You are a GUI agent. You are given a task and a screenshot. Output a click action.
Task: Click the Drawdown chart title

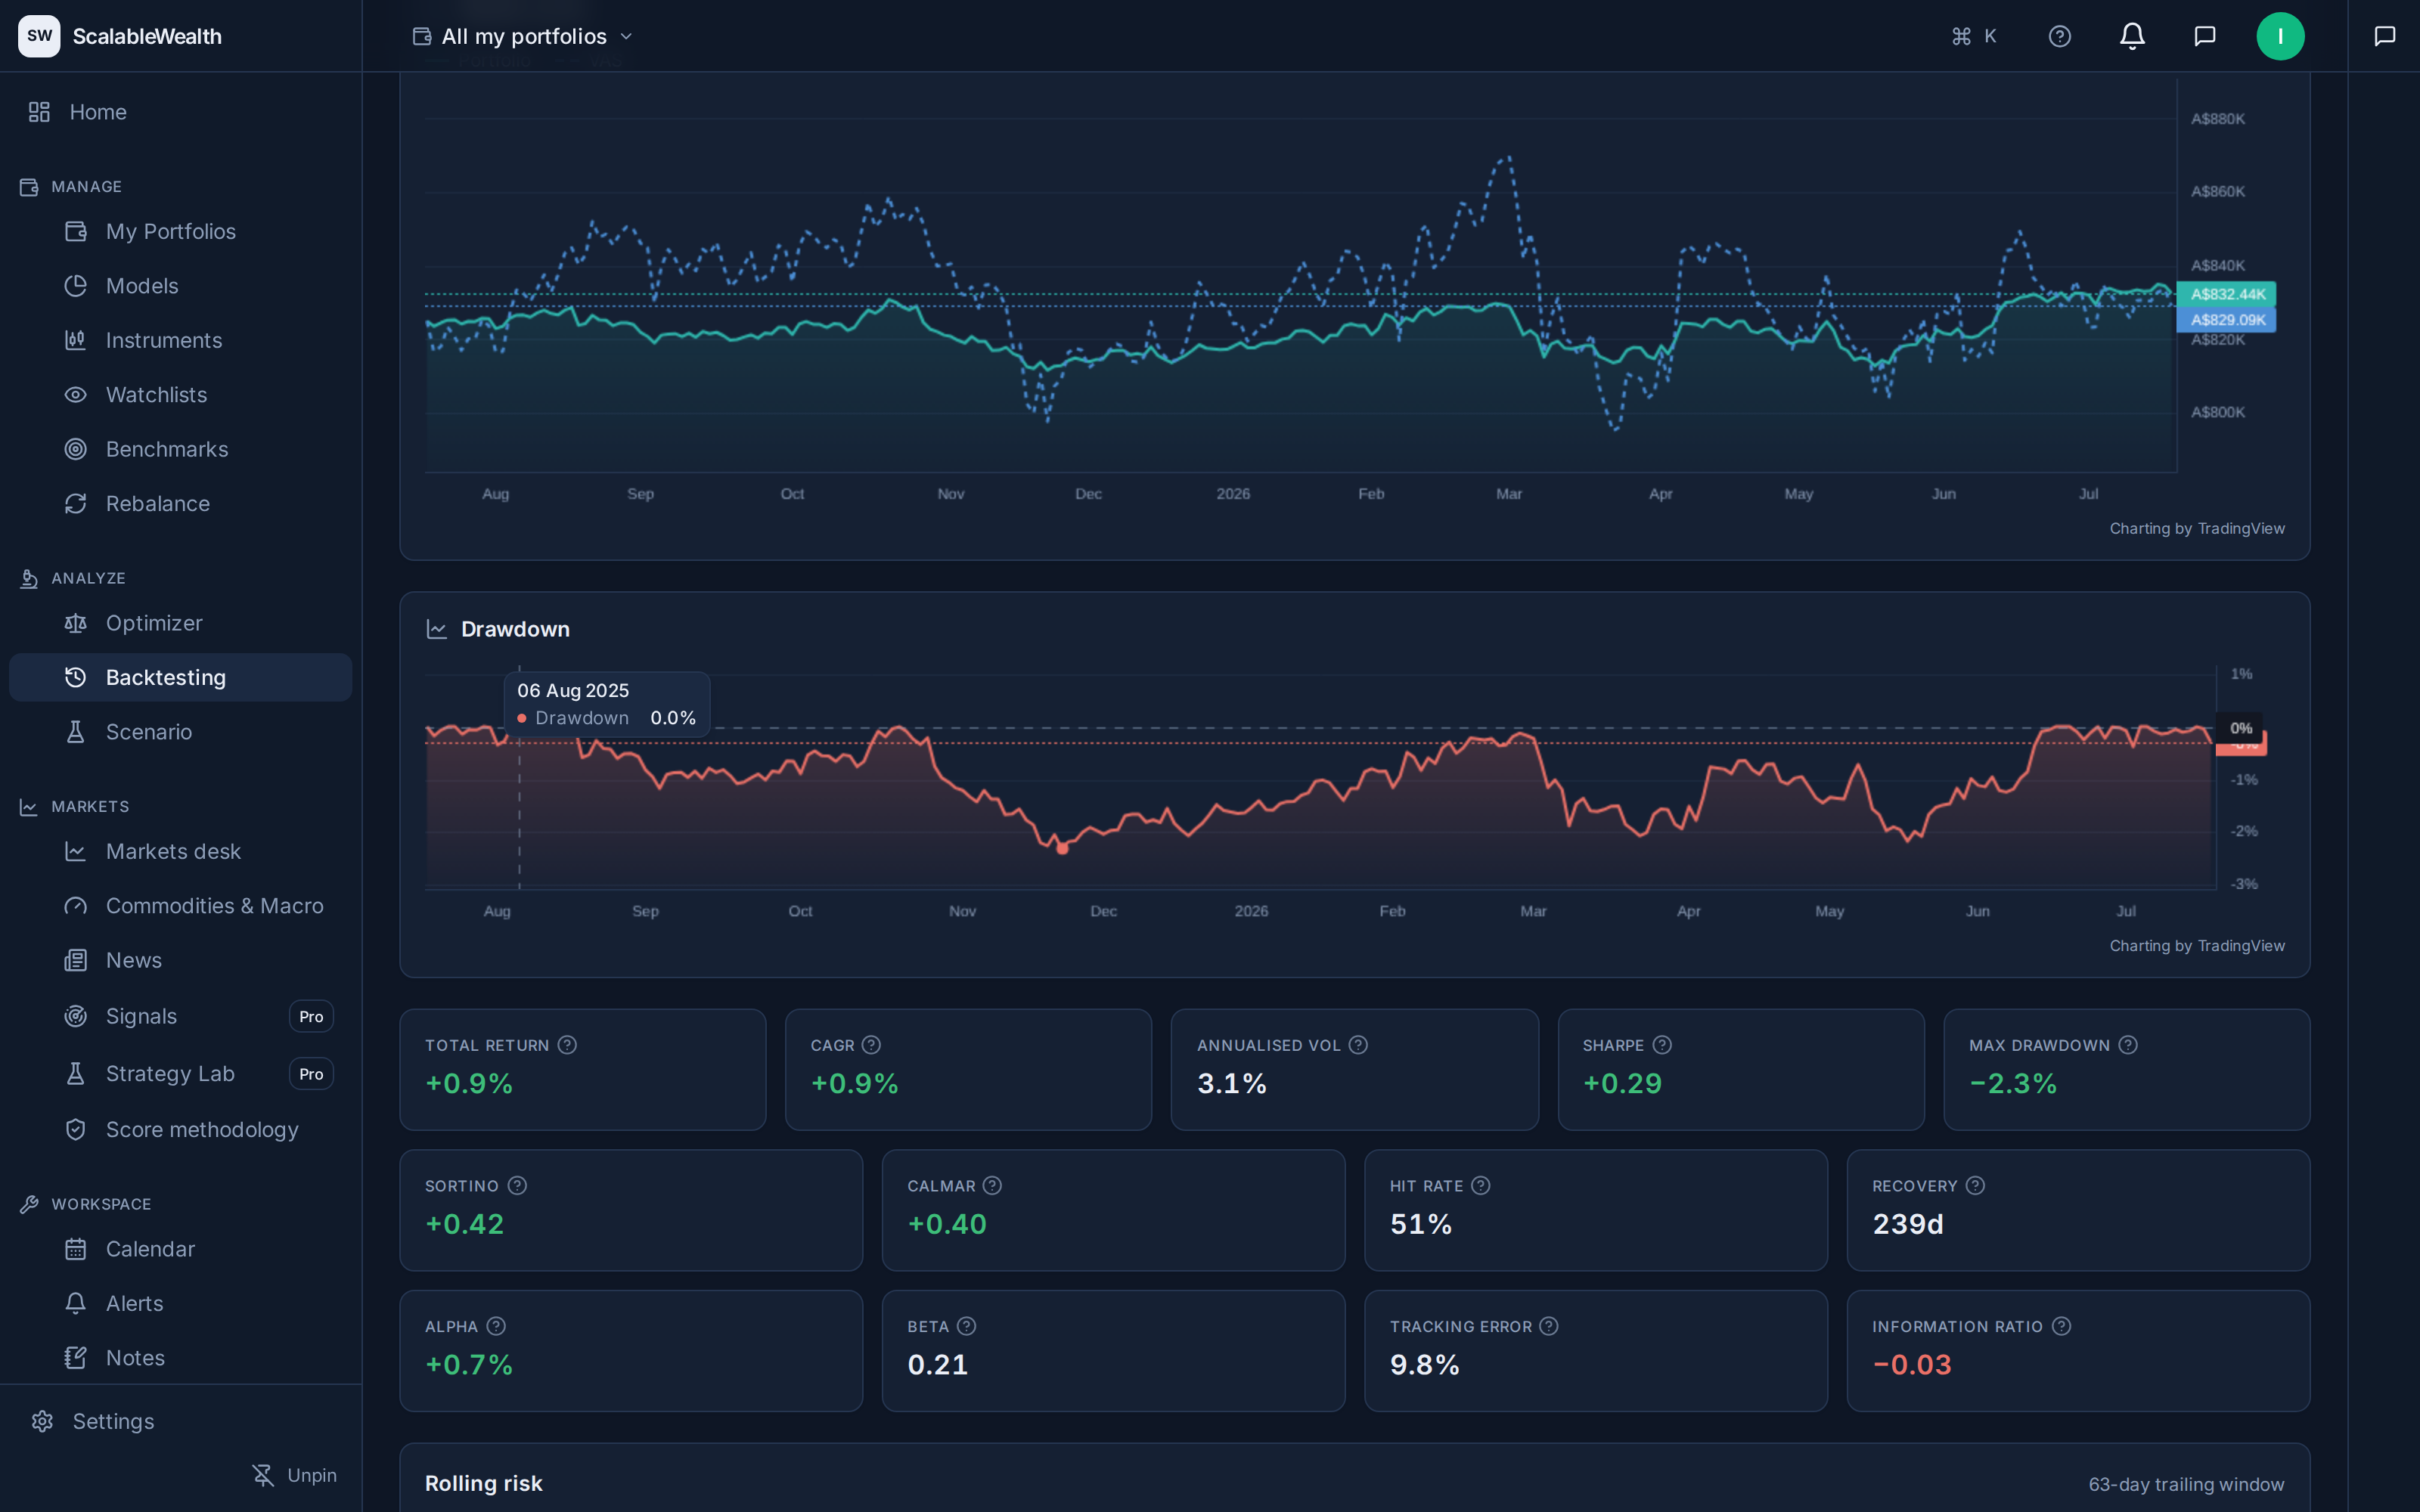tap(515, 629)
